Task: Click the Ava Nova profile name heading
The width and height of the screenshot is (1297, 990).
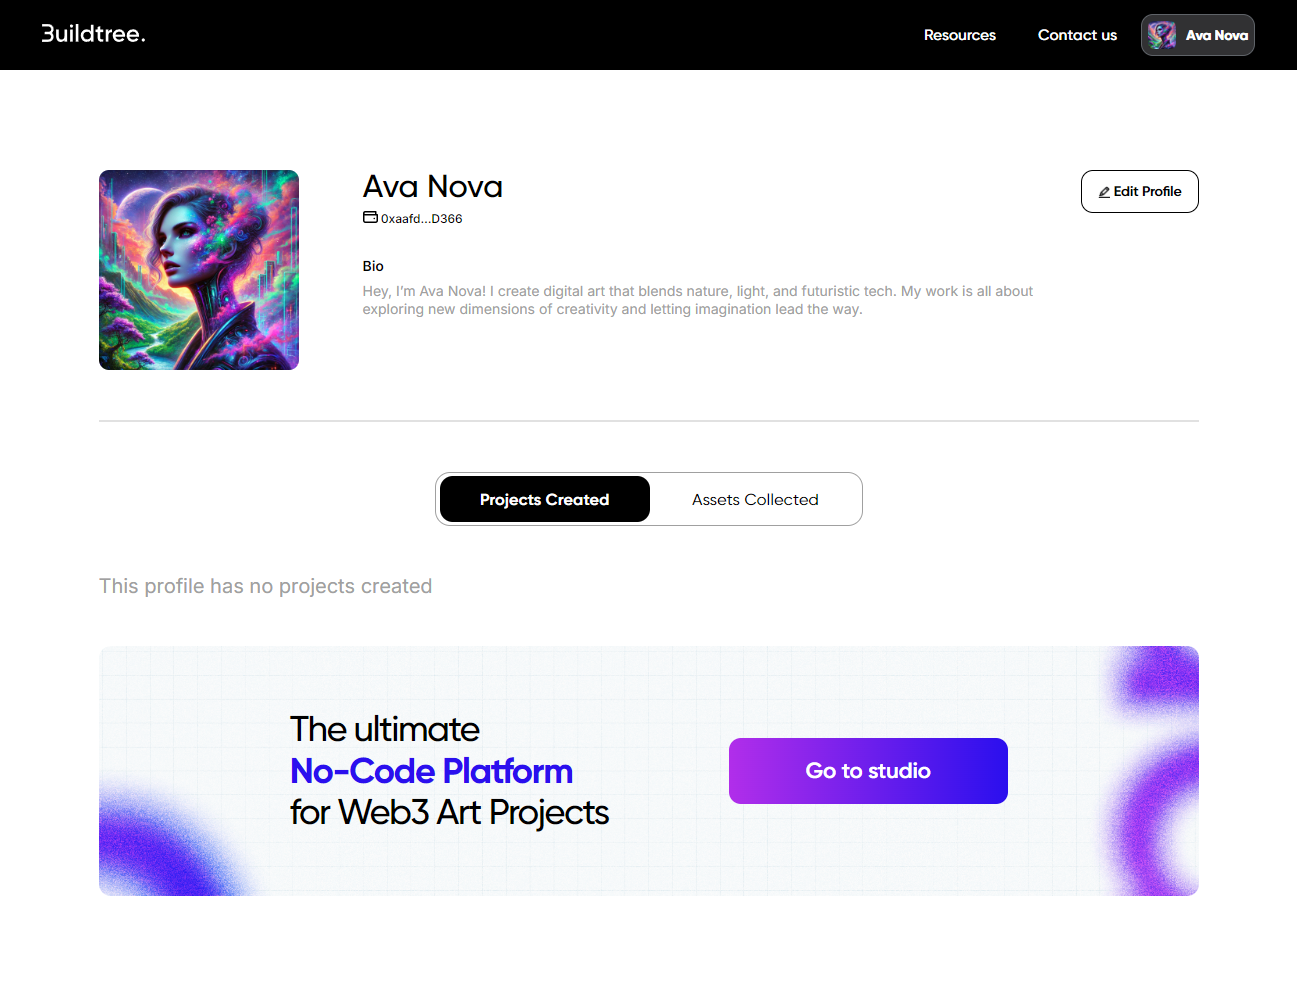Action: [x=432, y=187]
